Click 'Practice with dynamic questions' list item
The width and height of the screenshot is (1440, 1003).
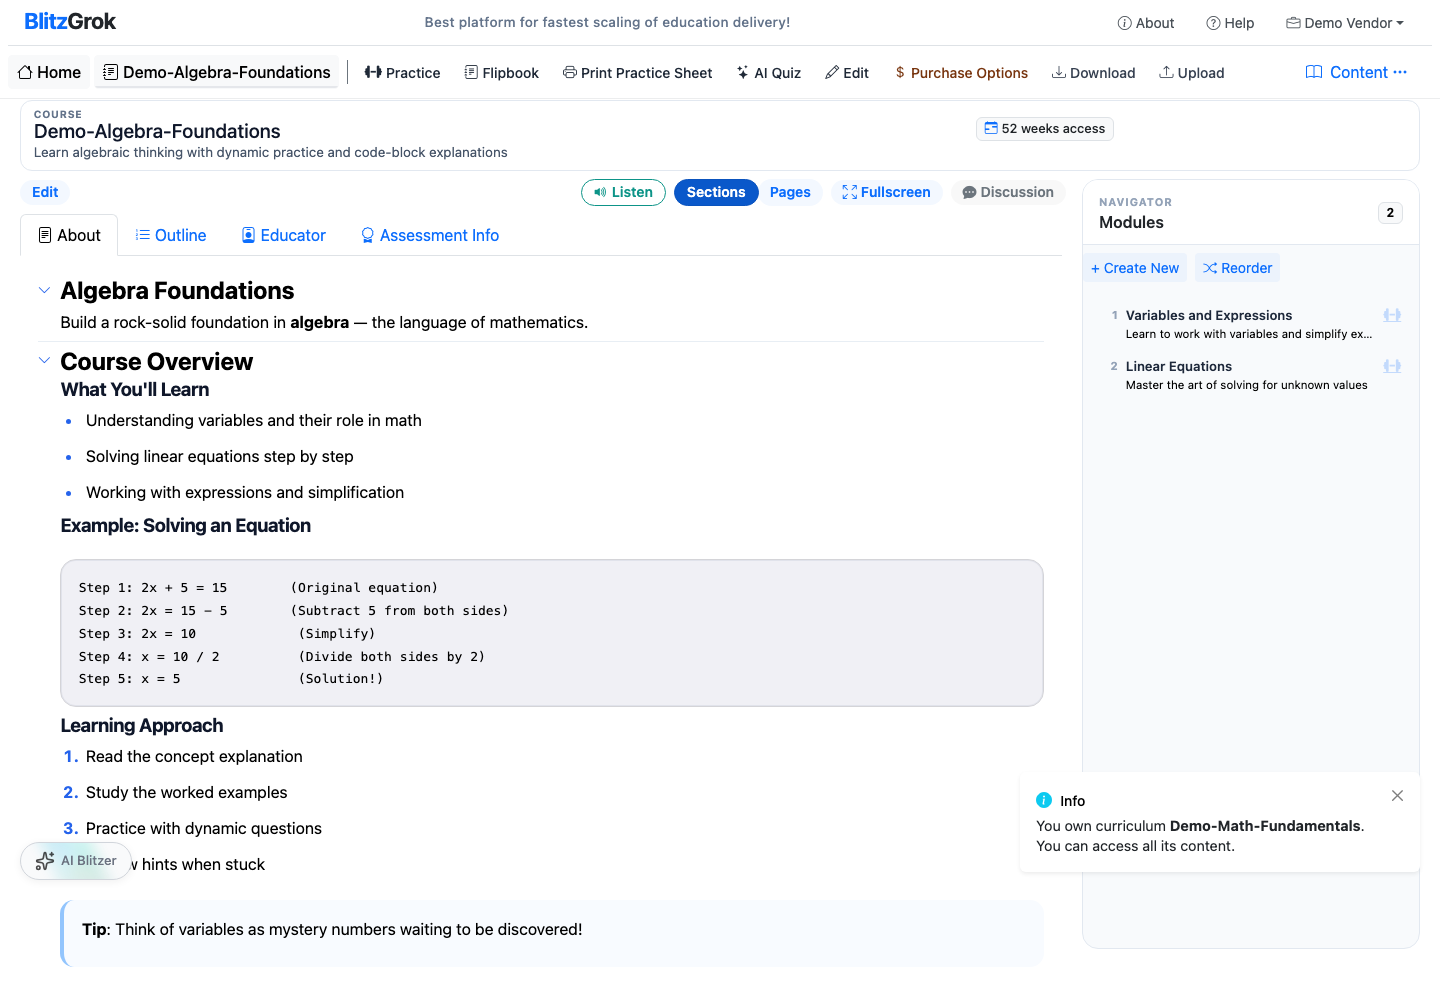point(204,829)
